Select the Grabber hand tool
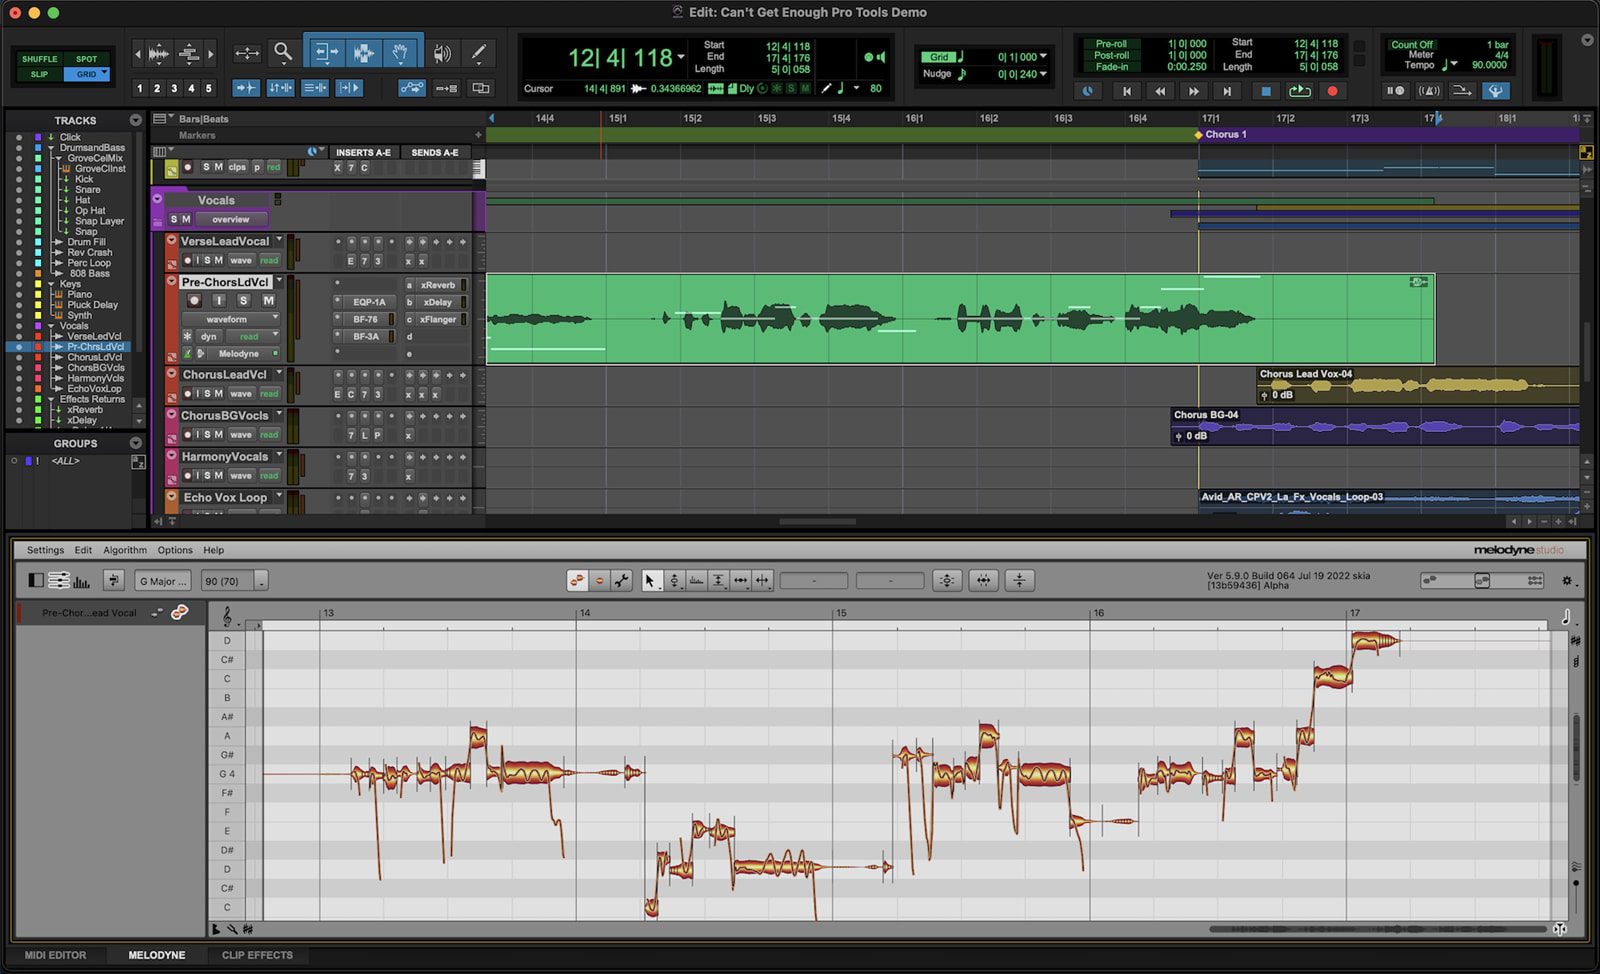The width and height of the screenshot is (1600, 974). 400,53
